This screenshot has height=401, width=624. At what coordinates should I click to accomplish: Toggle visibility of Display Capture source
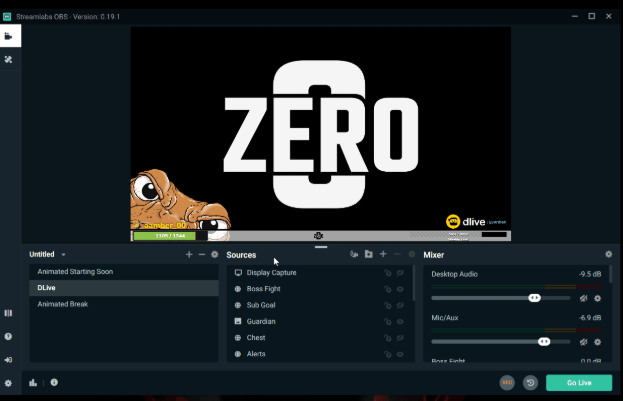pyautogui.click(x=400, y=273)
